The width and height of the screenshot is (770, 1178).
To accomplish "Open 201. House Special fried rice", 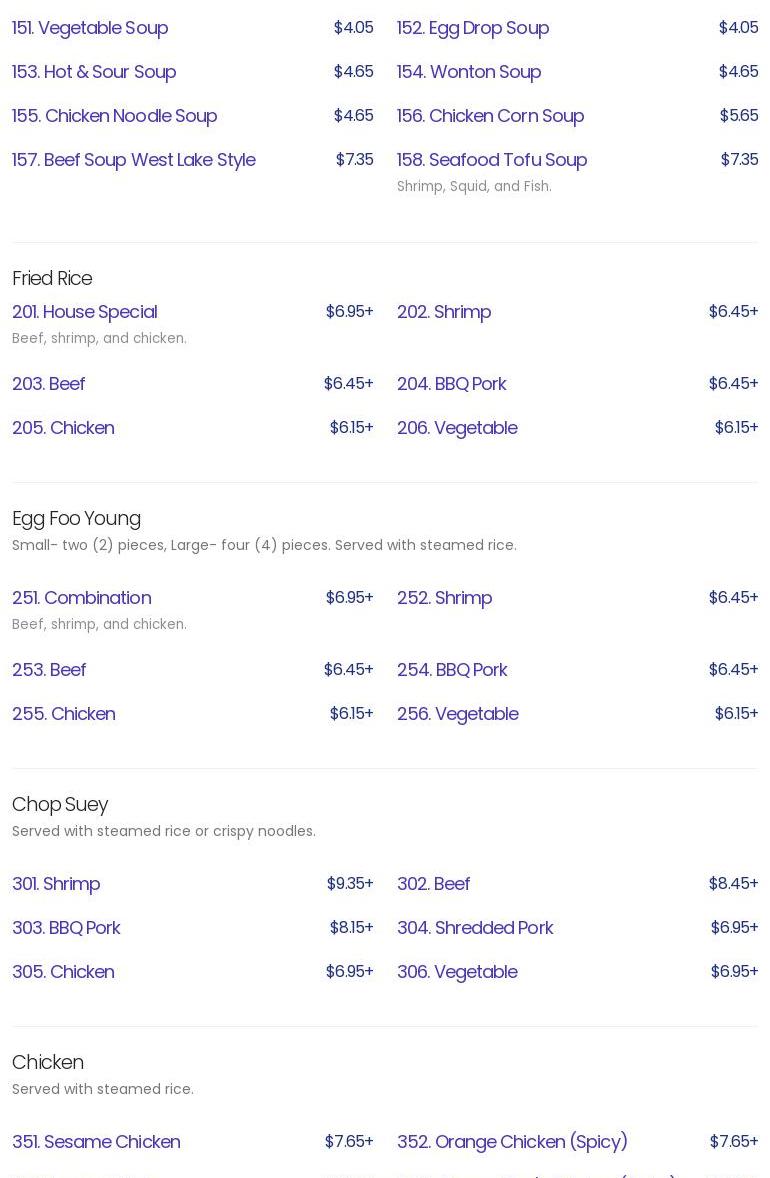I will point(84,312).
